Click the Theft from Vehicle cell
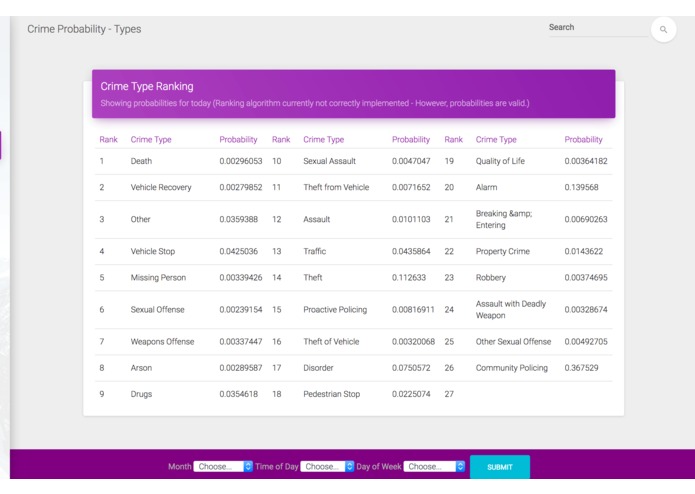695x494 pixels. tap(336, 187)
